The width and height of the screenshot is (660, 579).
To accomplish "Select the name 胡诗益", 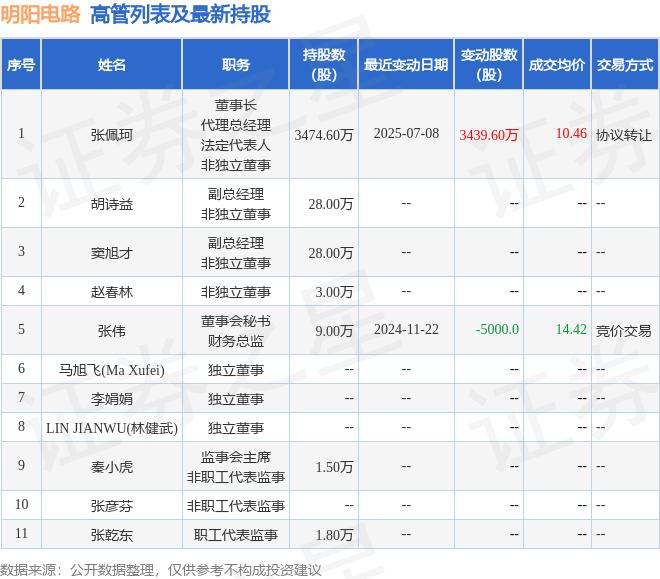I will tap(112, 205).
